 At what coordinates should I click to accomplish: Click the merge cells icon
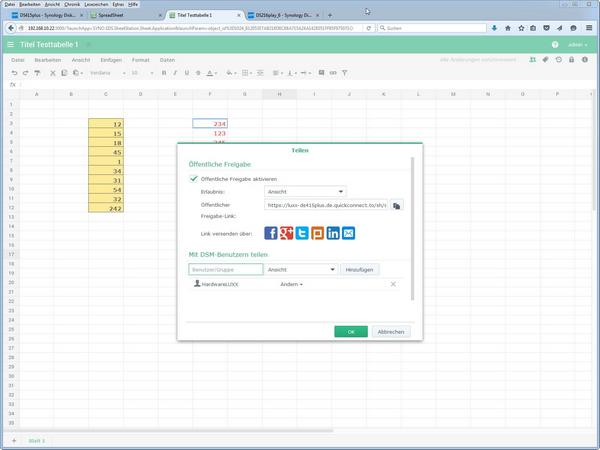[x=260, y=73]
